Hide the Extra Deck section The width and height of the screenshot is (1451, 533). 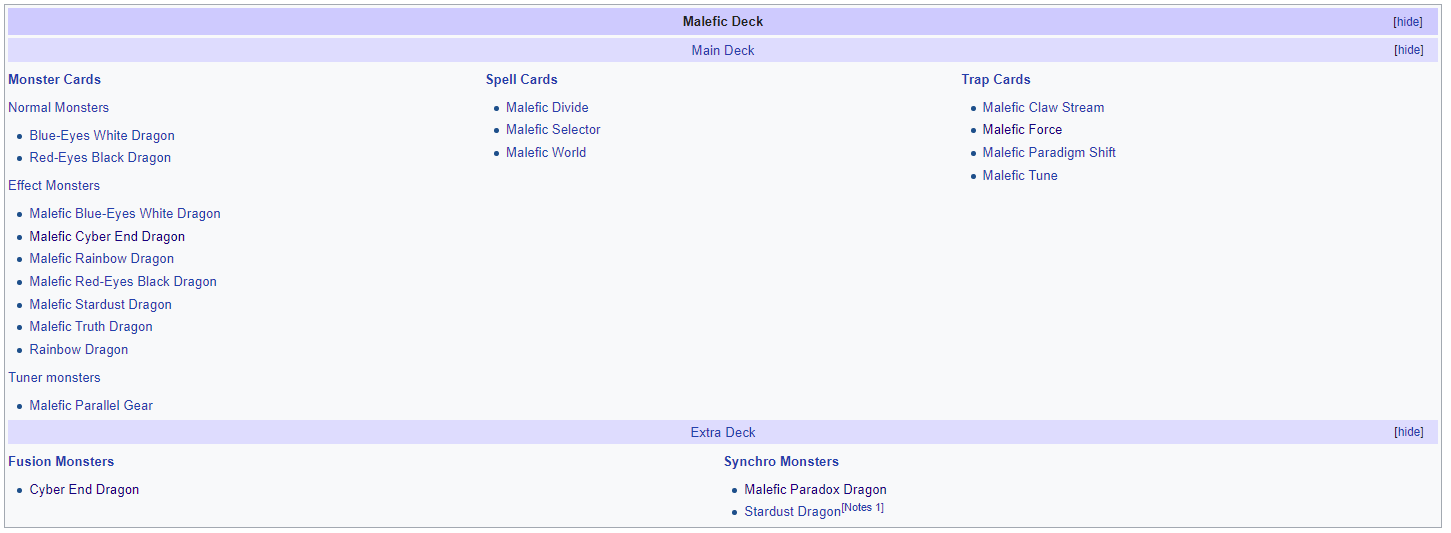click(1408, 432)
